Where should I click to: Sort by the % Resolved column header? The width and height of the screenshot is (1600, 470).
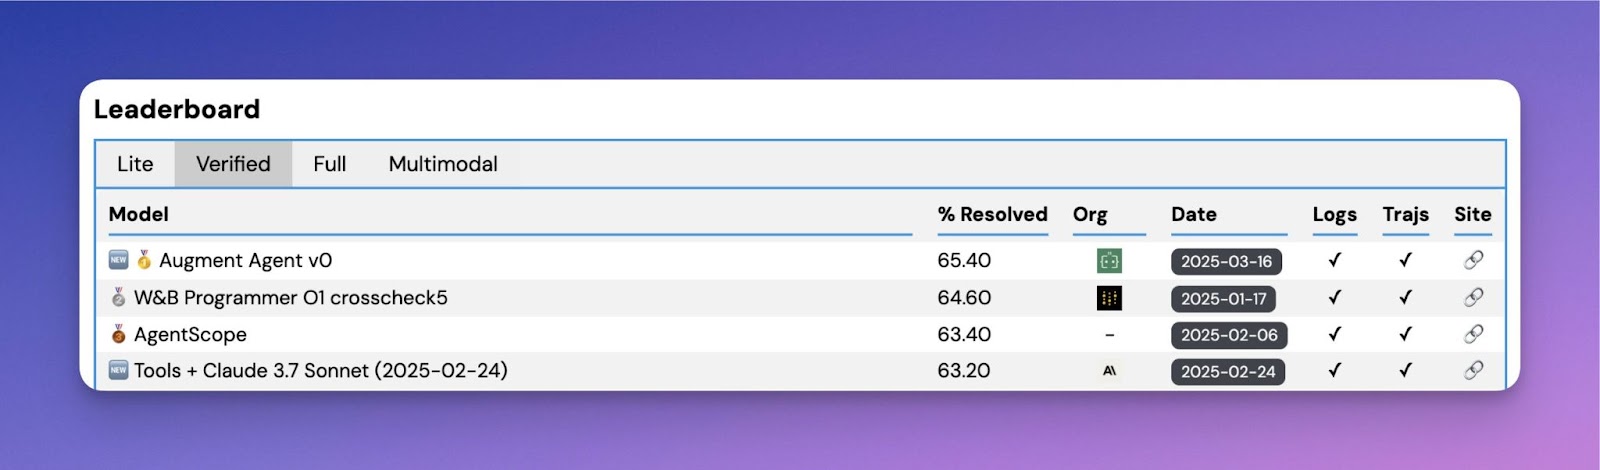pyautogui.click(x=992, y=214)
